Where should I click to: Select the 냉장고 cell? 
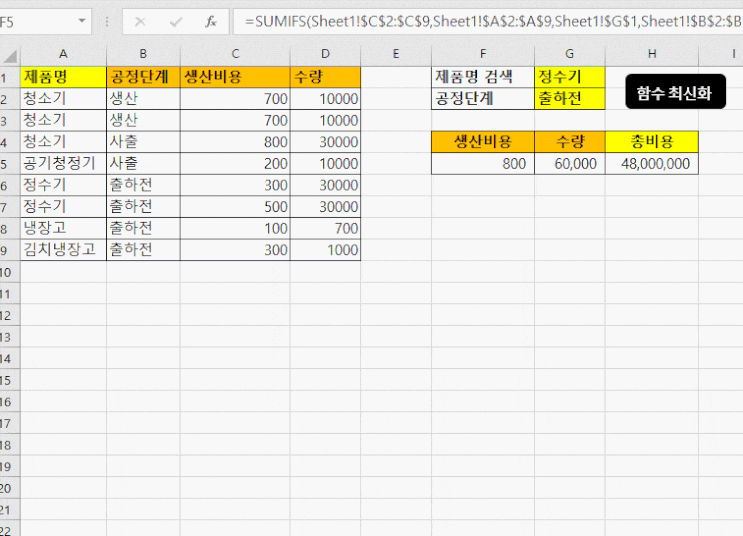coord(63,228)
